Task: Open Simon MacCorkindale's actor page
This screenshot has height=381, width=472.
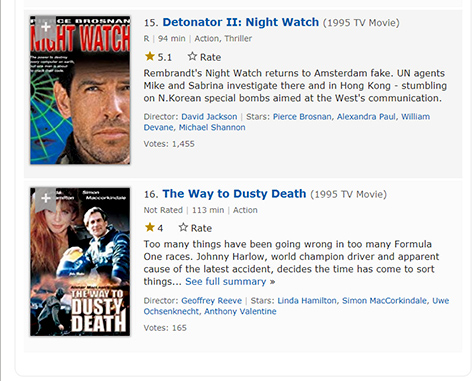Action: point(384,301)
